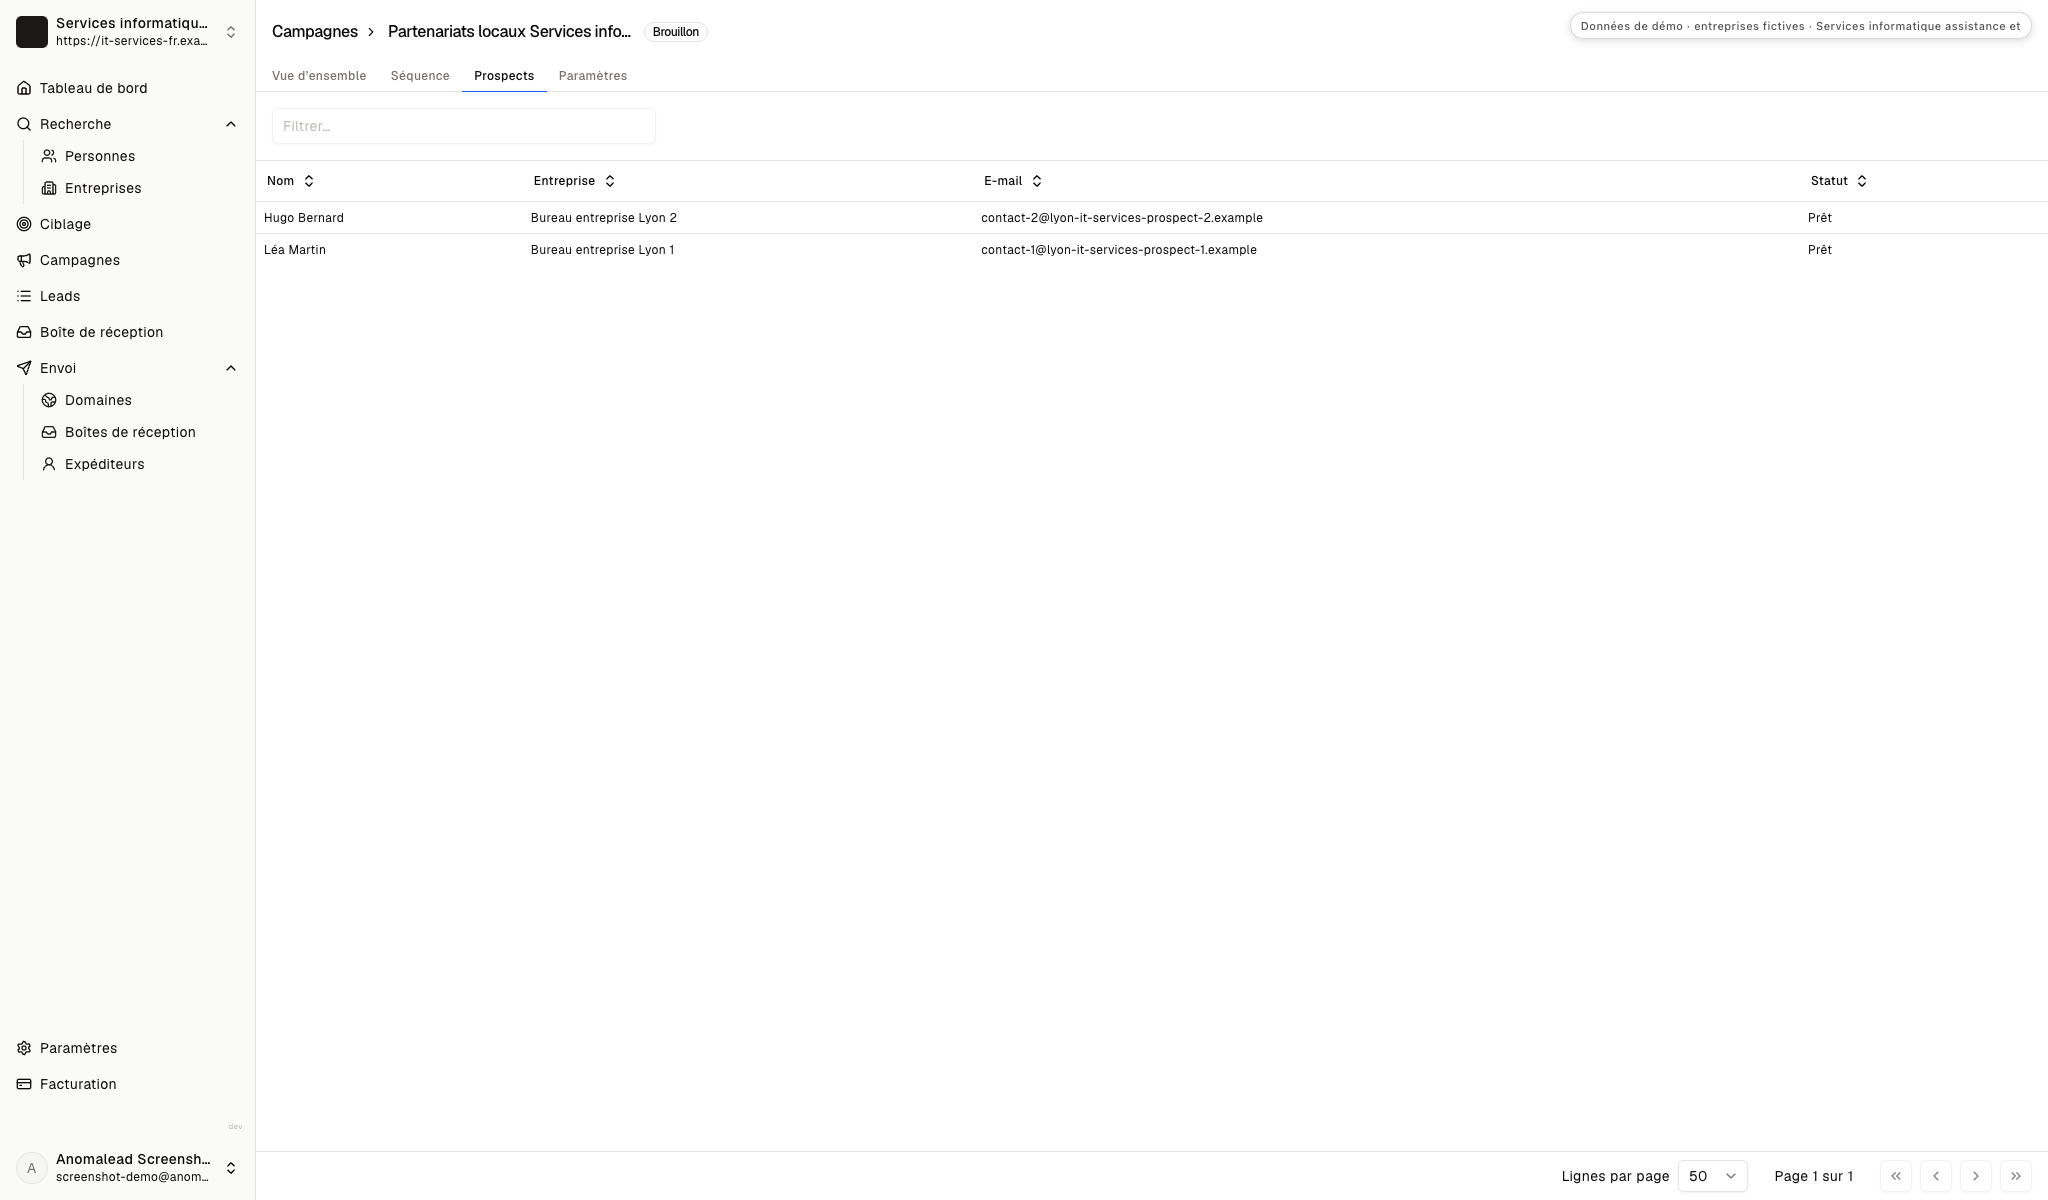2048x1200 pixels.
Task: Go to the first page of results
Action: [x=1896, y=1176]
